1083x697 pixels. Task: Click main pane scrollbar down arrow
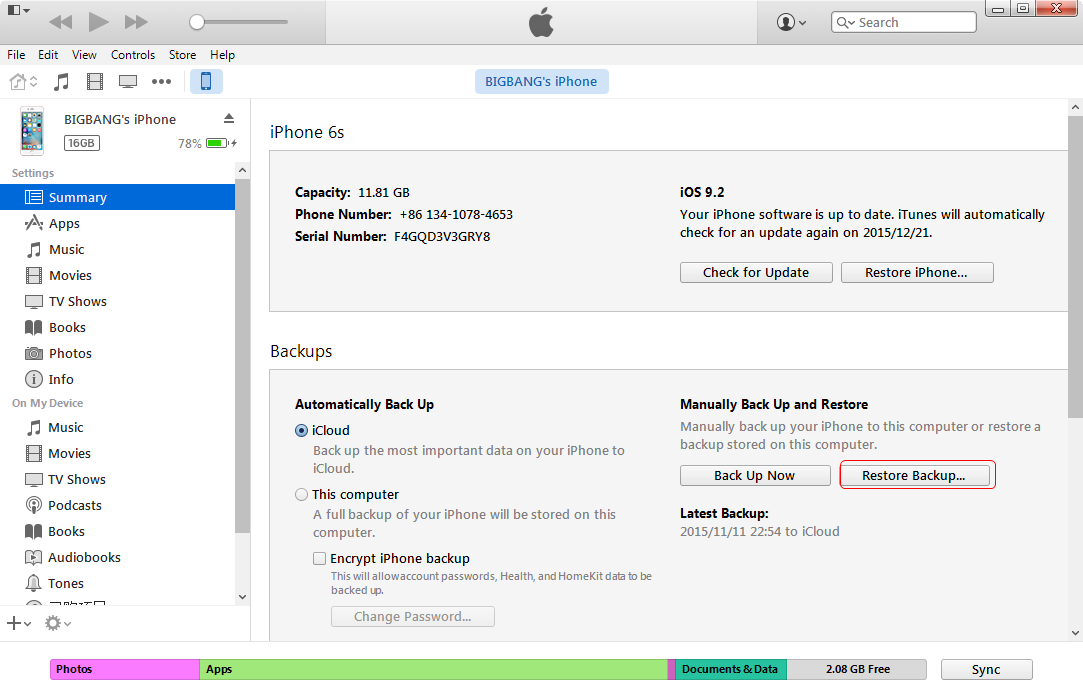[x=1075, y=633]
